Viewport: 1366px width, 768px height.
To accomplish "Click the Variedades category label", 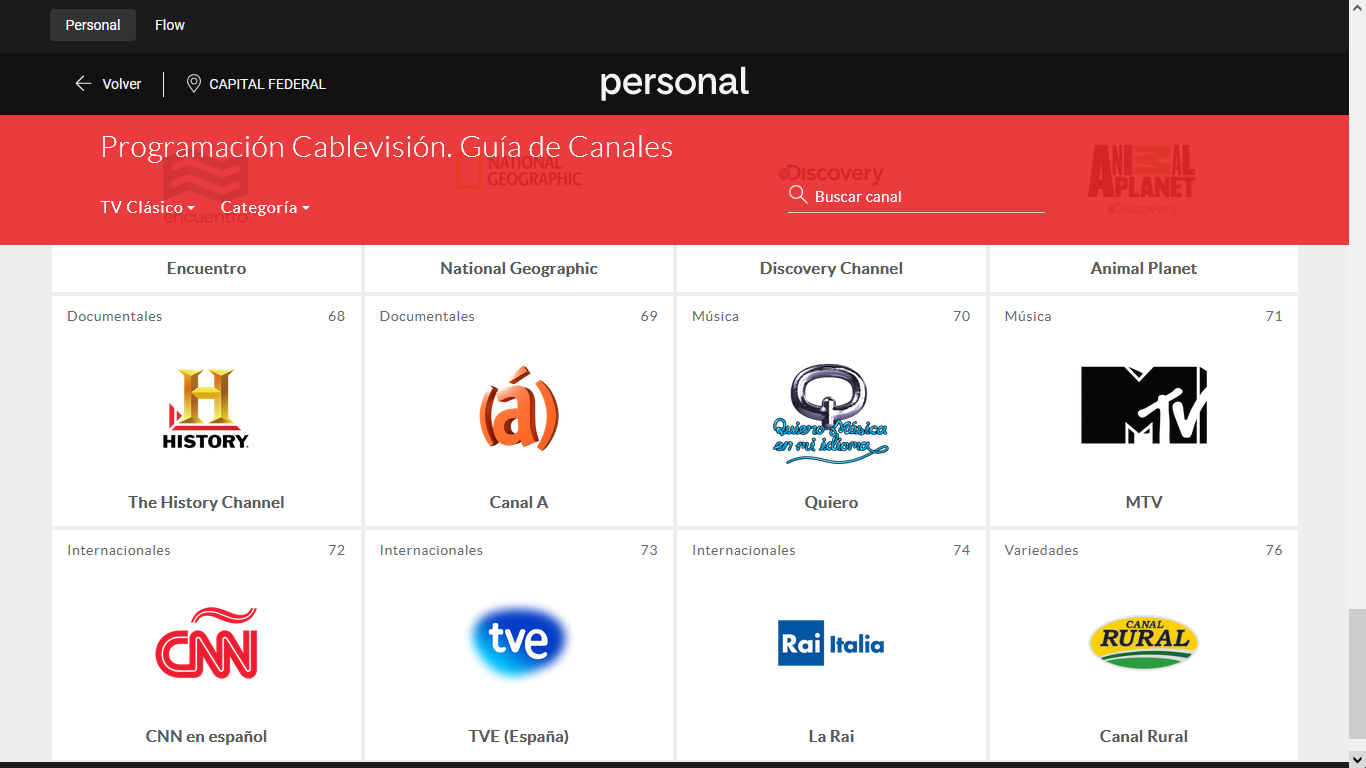I will tap(1041, 550).
